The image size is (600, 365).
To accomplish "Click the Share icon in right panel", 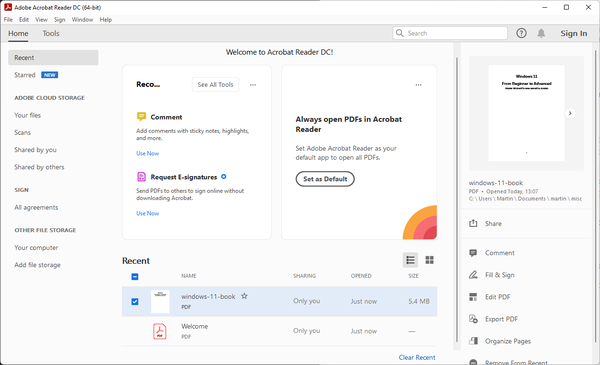I will click(x=473, y=223).
